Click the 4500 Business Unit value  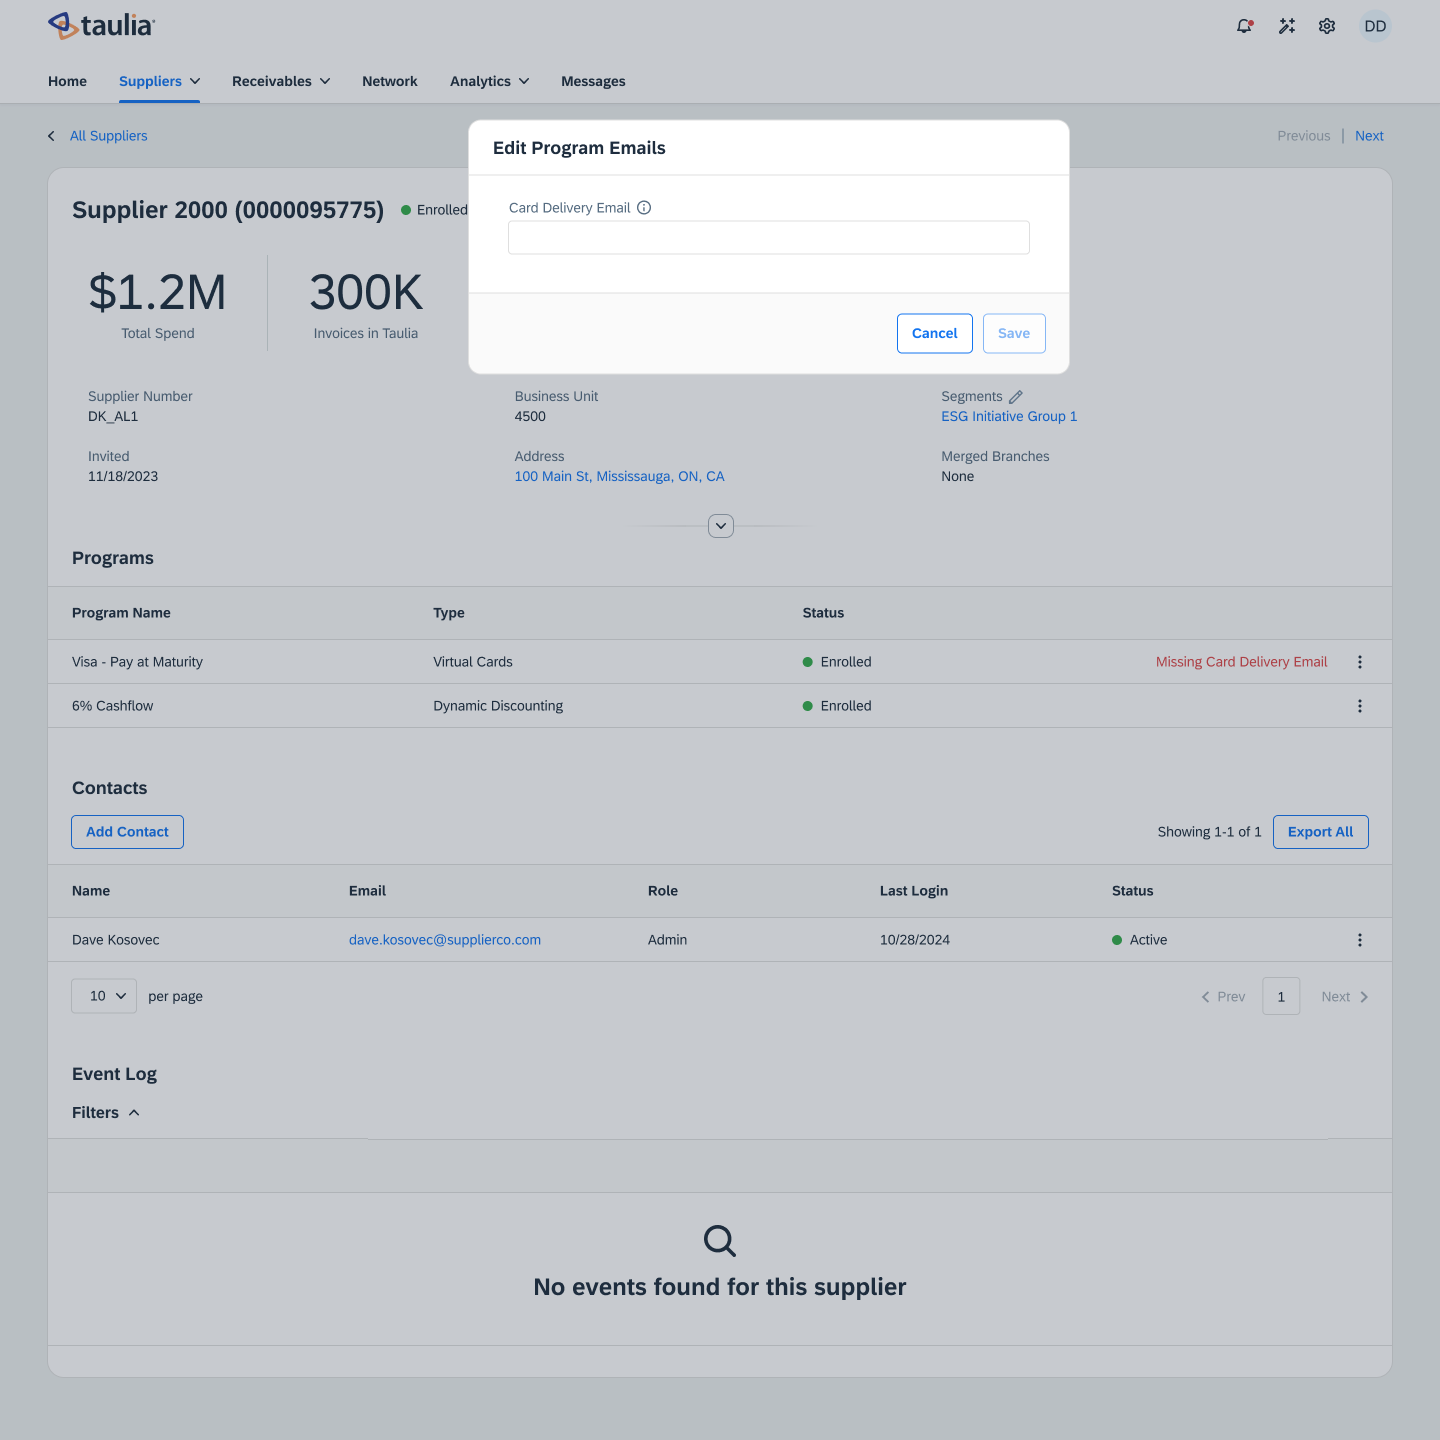pos(530,417)
